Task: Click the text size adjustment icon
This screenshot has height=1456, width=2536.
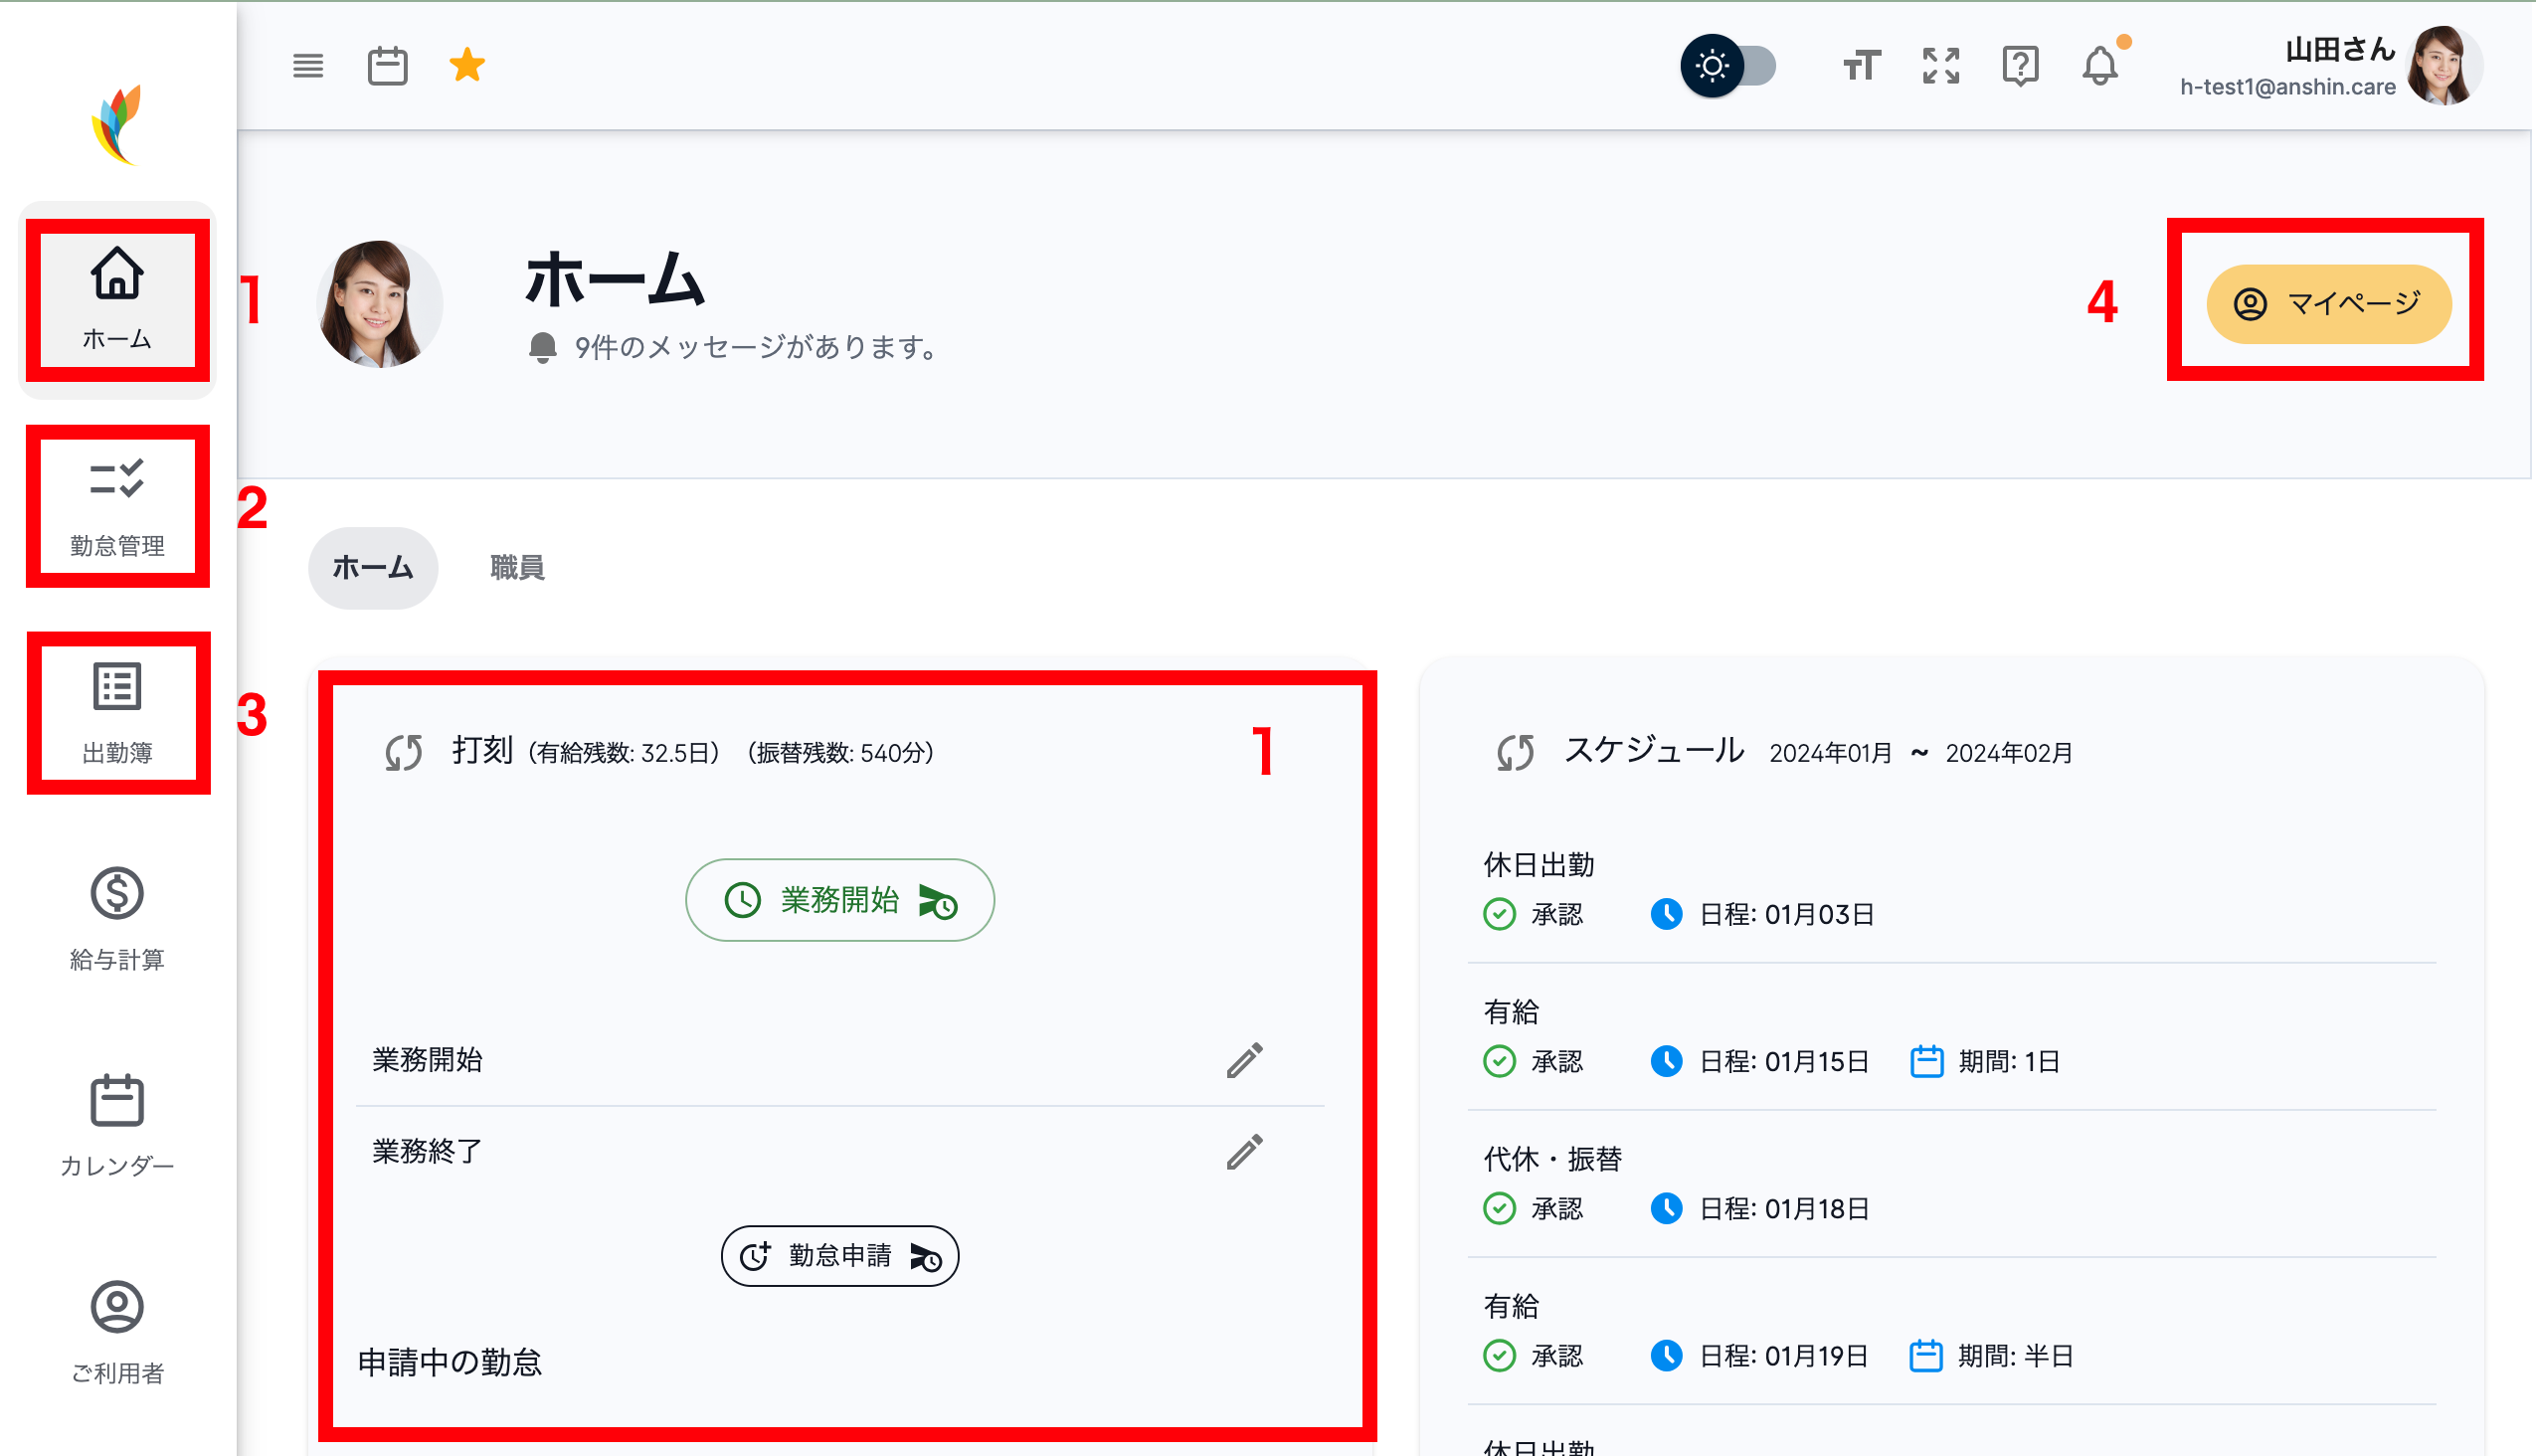Action: [1860, 66]
